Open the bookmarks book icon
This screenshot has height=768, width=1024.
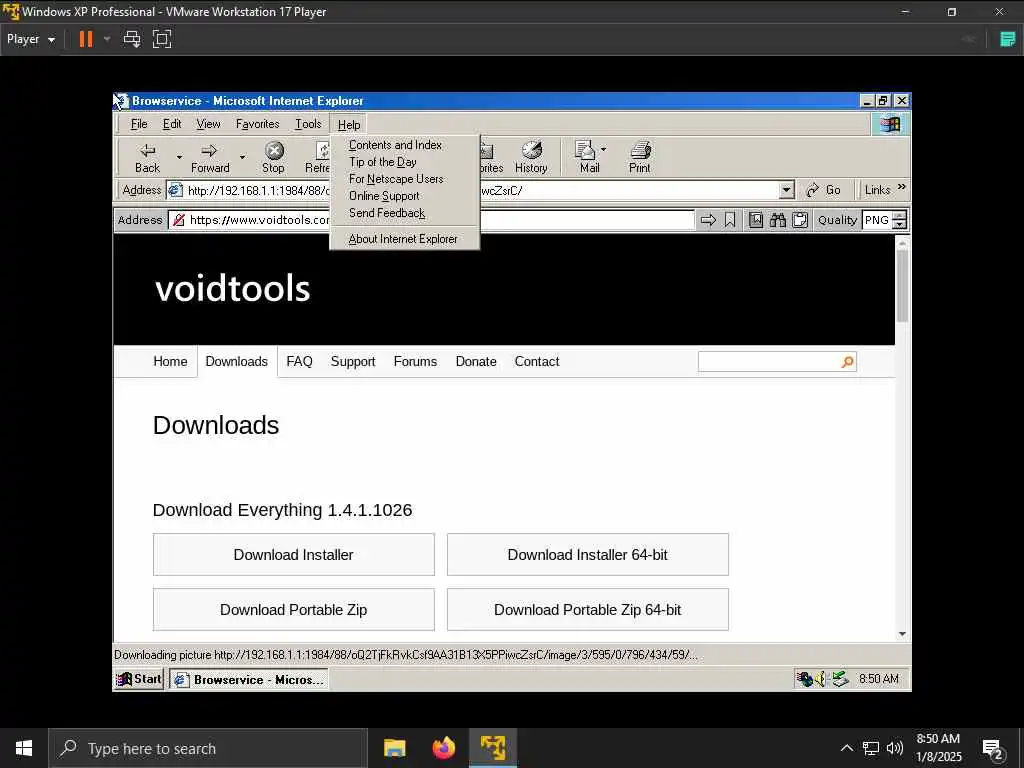(756, 220)
